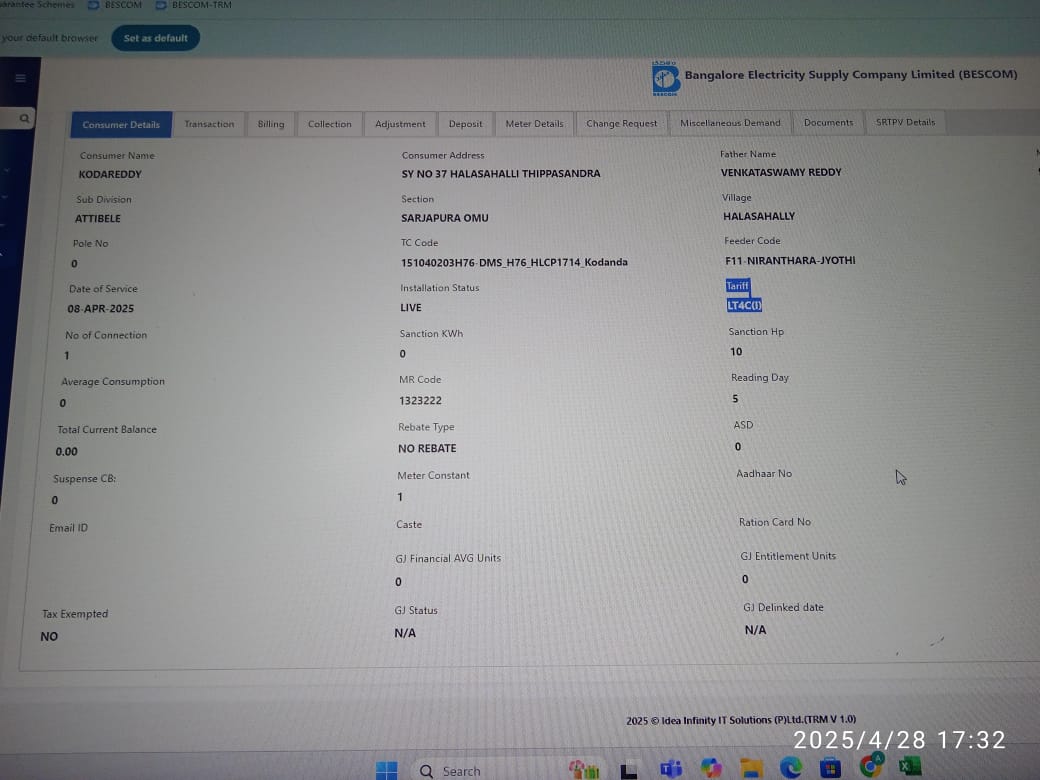Click the sidebar search magnifier icon
This screenshot has height=780, width=1040.
tap(25, 119)
